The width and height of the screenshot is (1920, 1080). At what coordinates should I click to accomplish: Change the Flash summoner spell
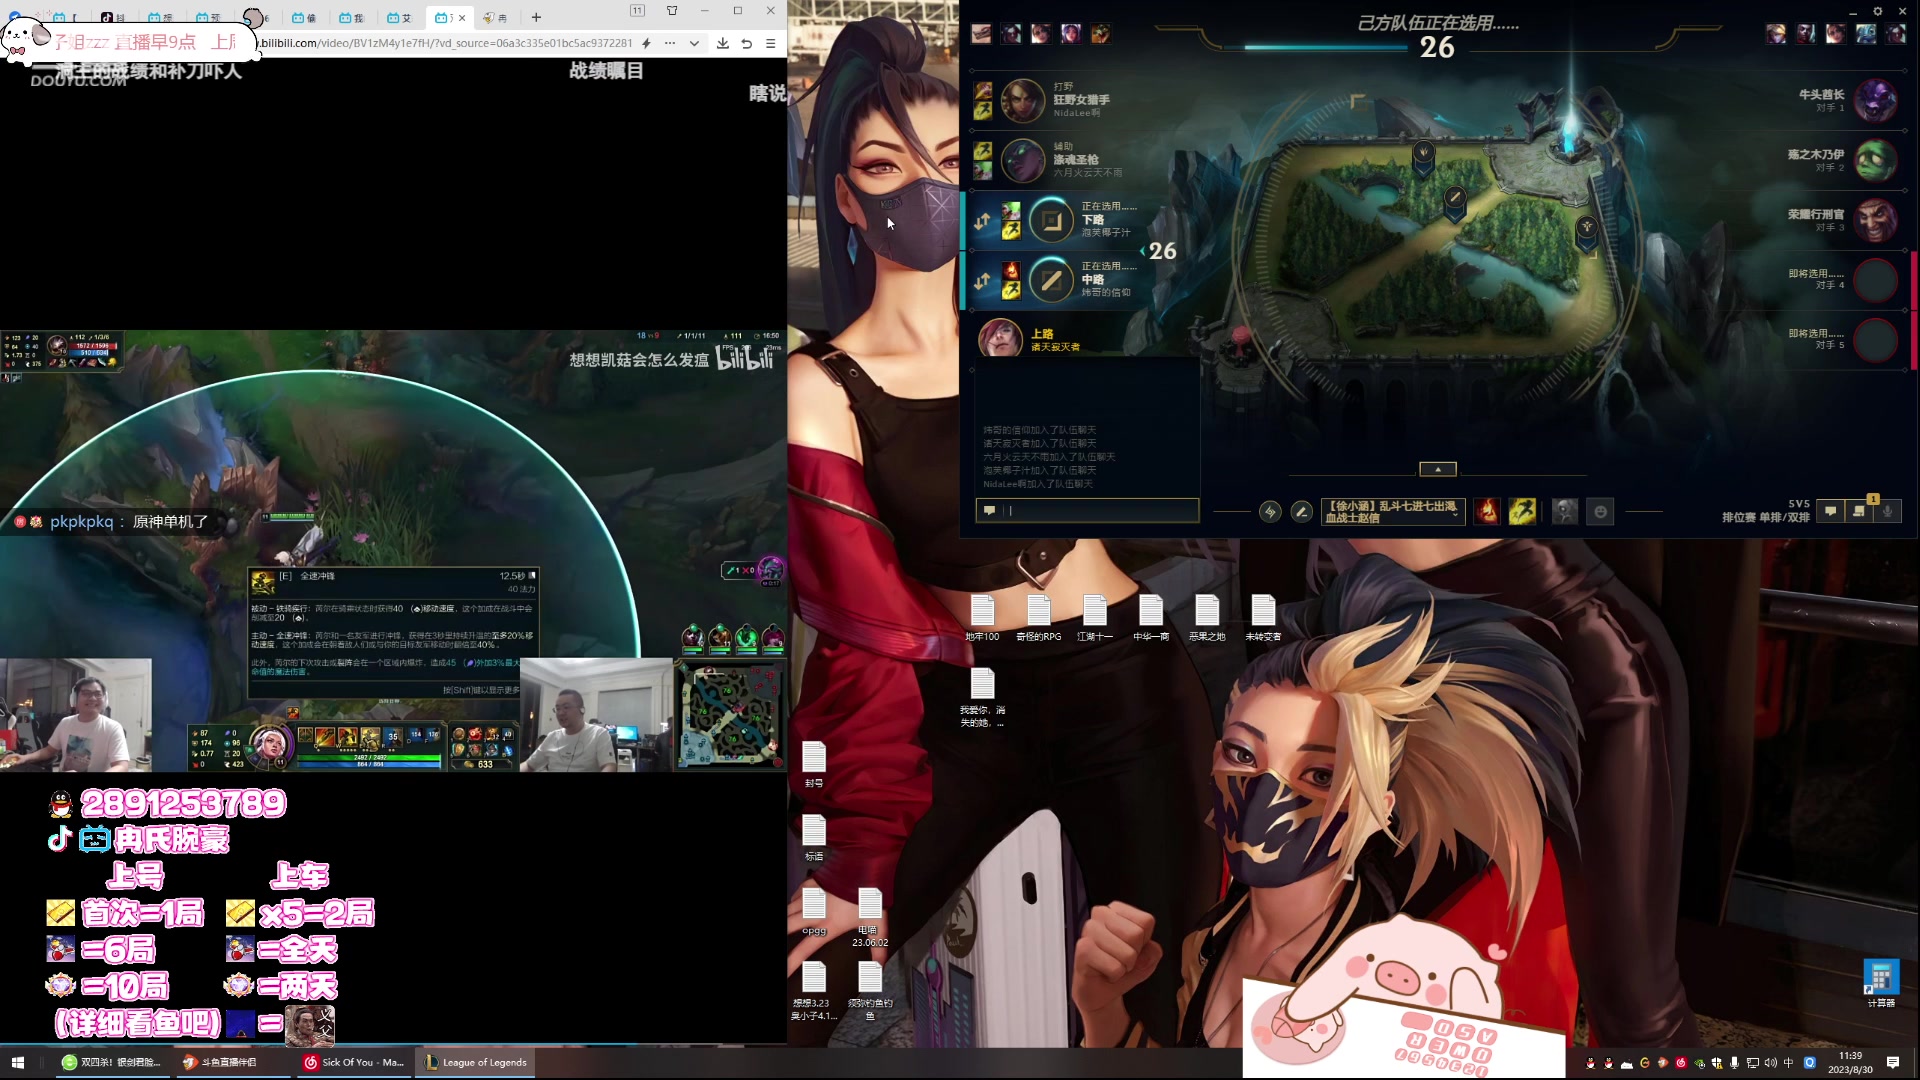click(1522, 512)
